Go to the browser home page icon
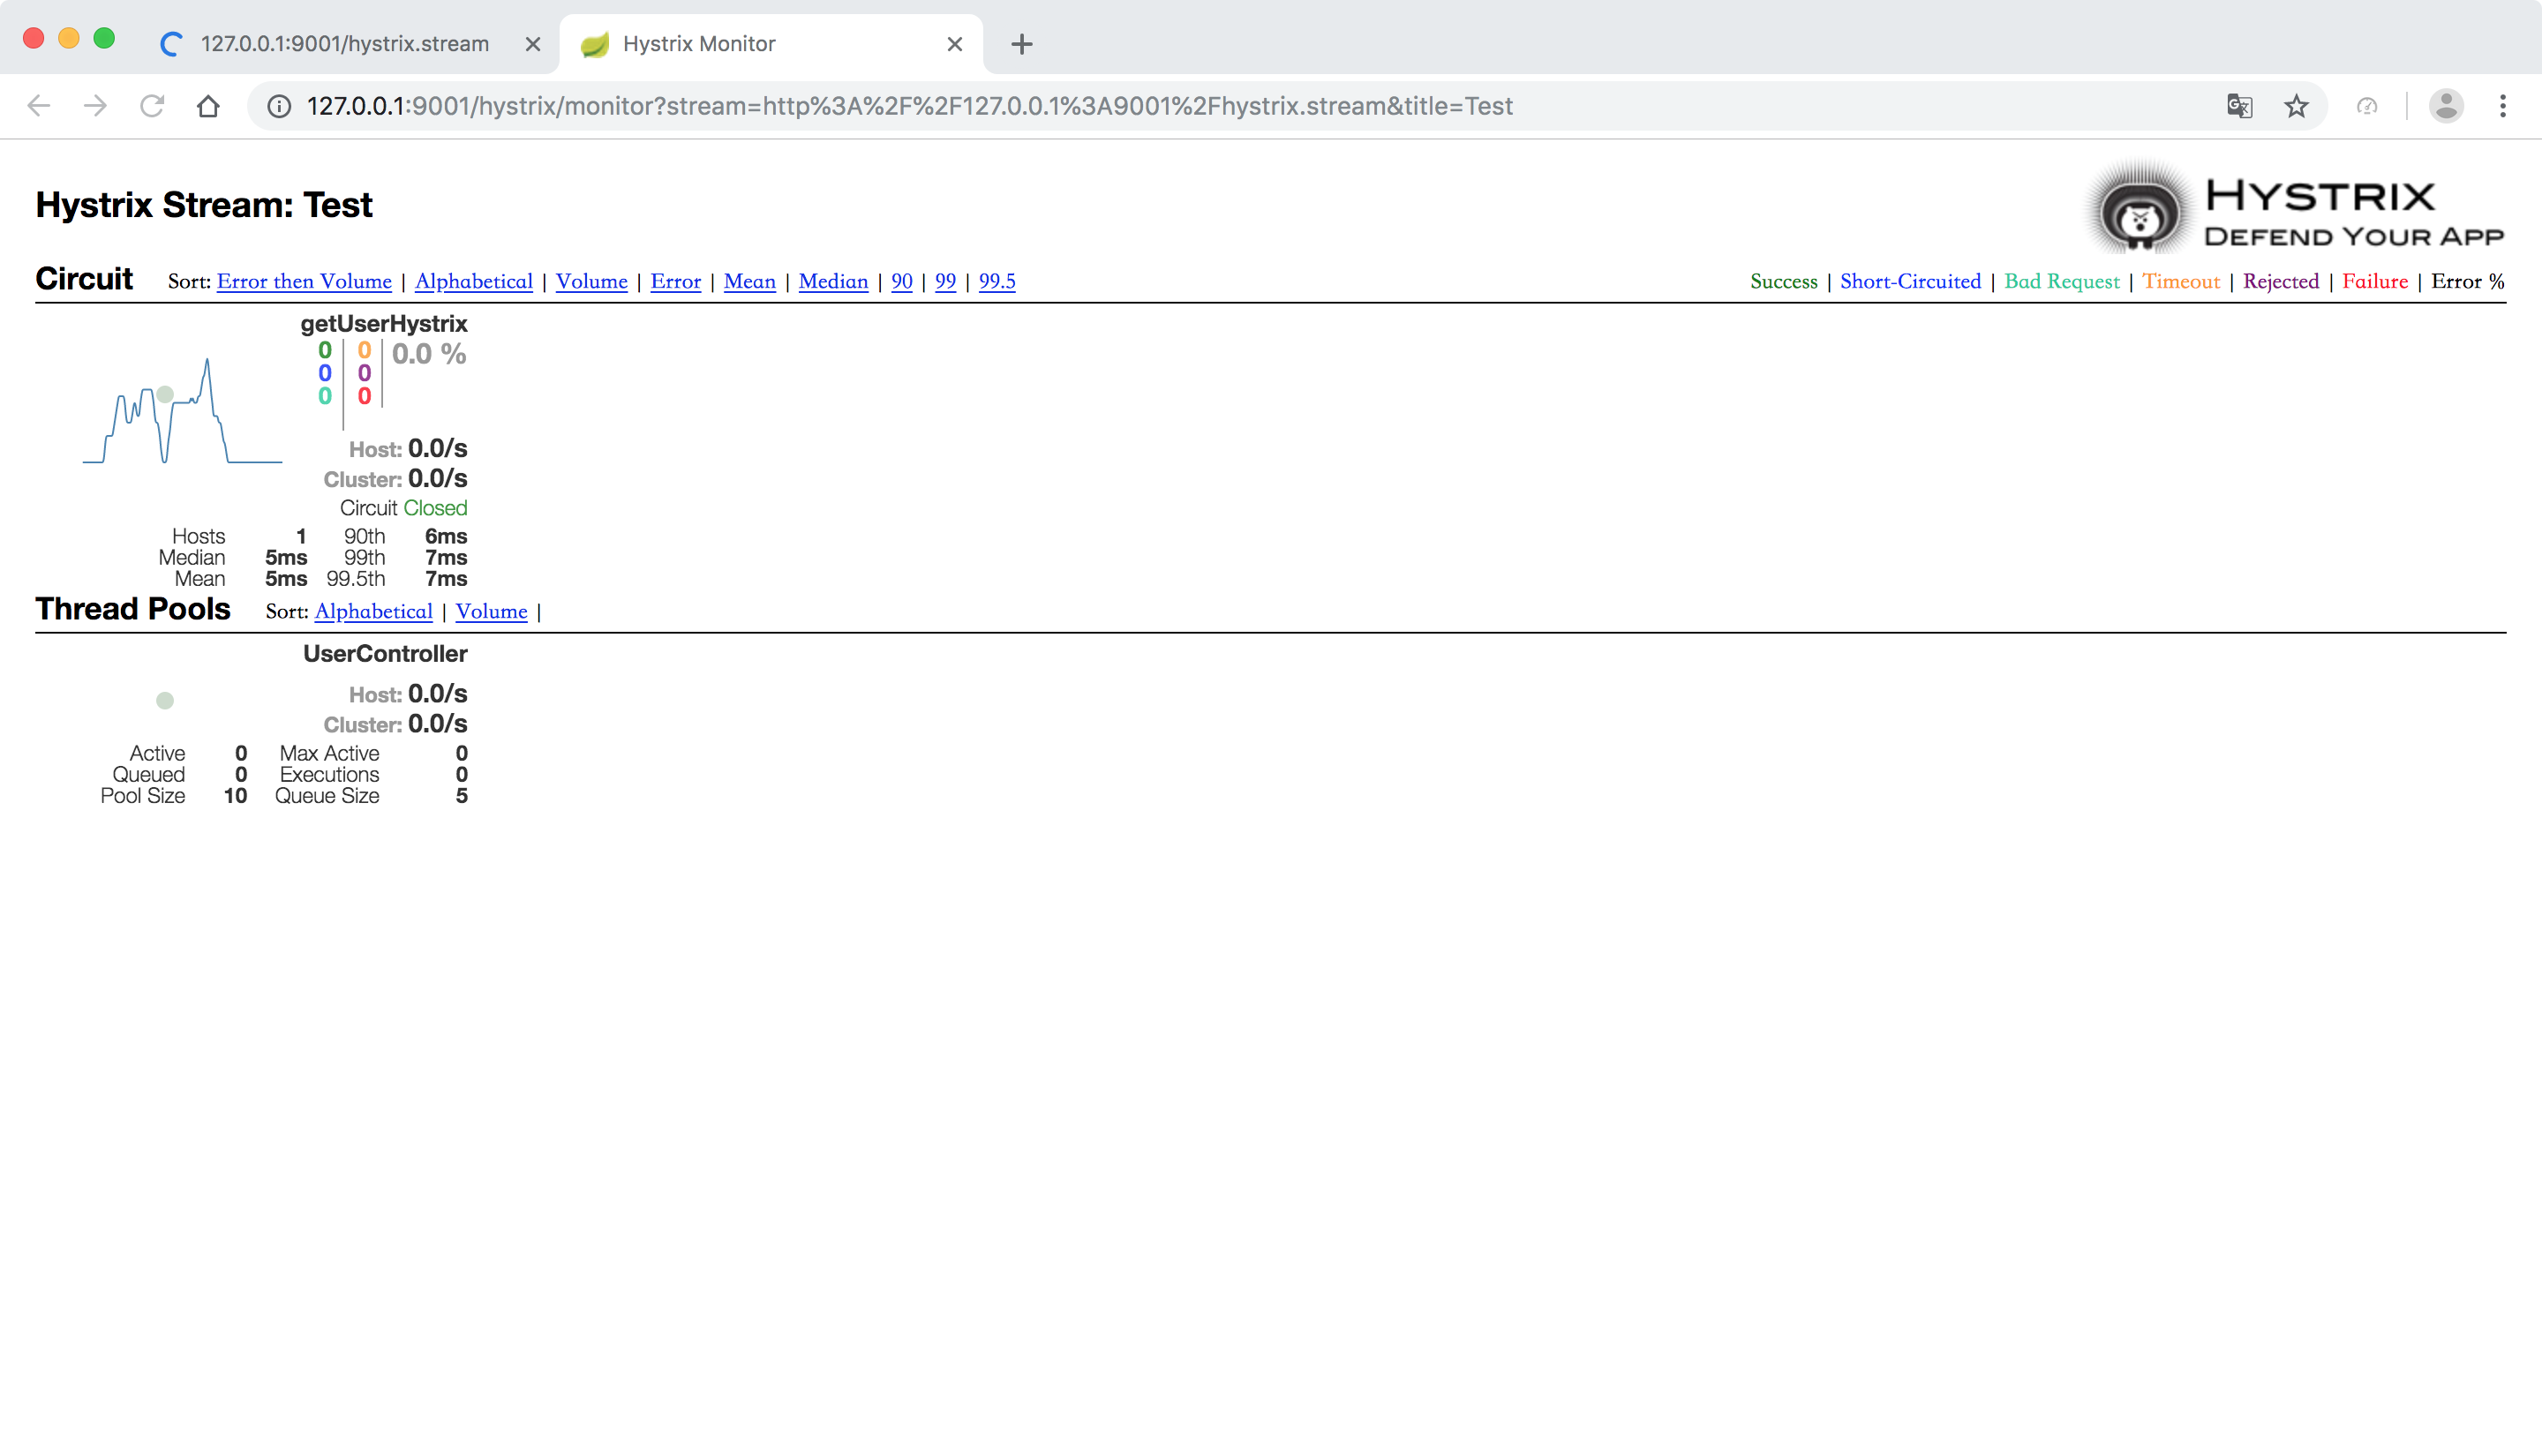This screenshot has width=2542, height=1456. [x=208, y=106]
